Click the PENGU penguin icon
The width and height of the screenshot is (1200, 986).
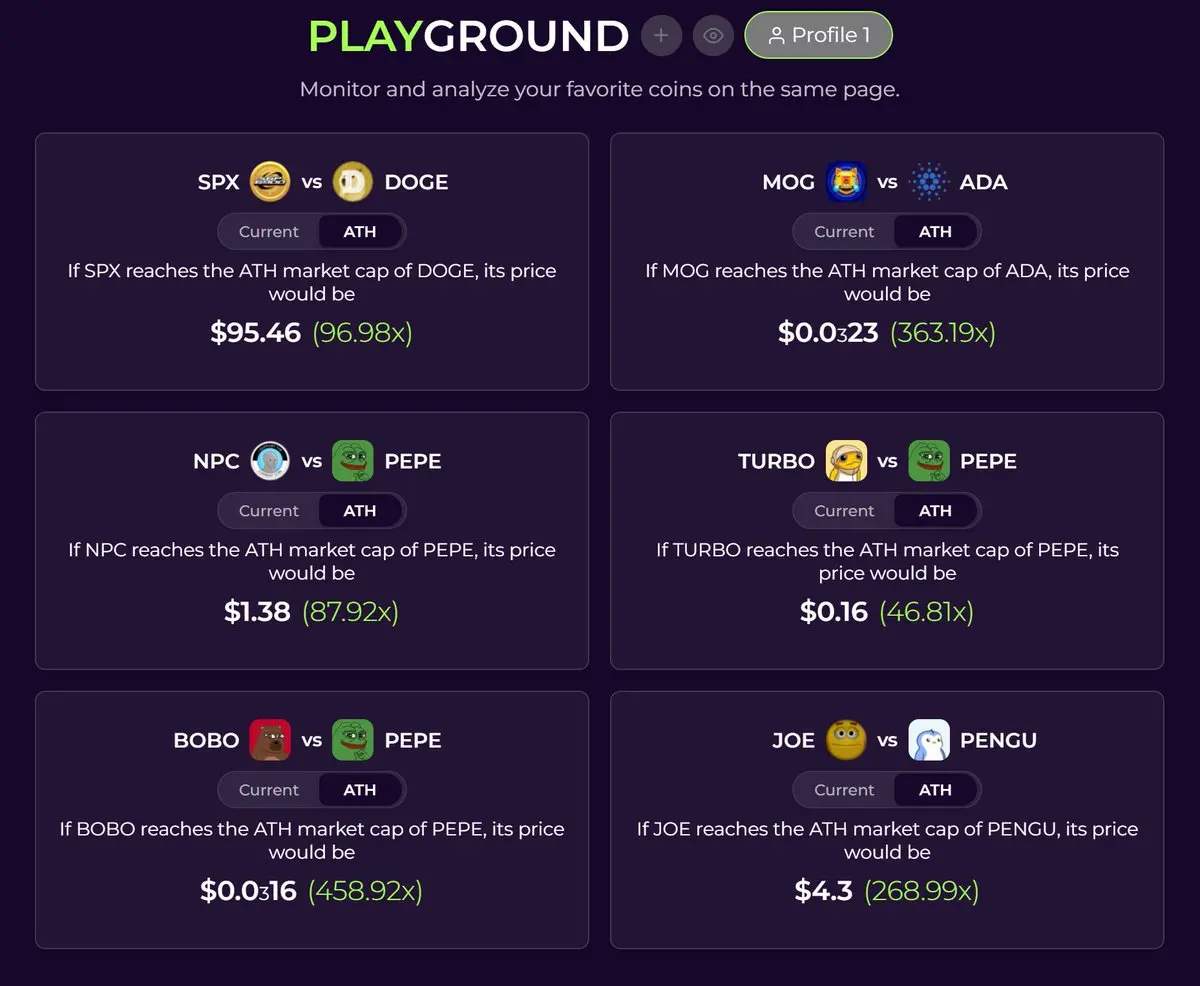[929, 740]
